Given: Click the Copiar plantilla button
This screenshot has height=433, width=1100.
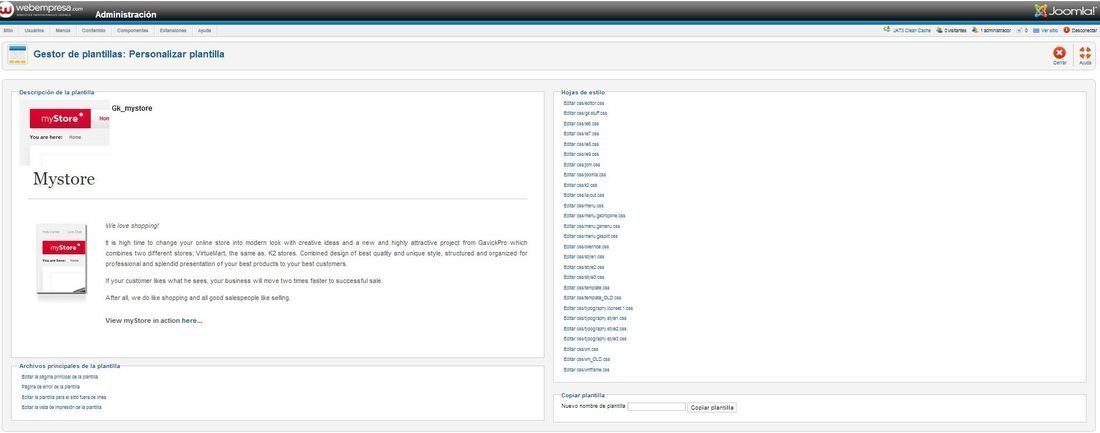Looking at the screenshot, I should 711,407.
